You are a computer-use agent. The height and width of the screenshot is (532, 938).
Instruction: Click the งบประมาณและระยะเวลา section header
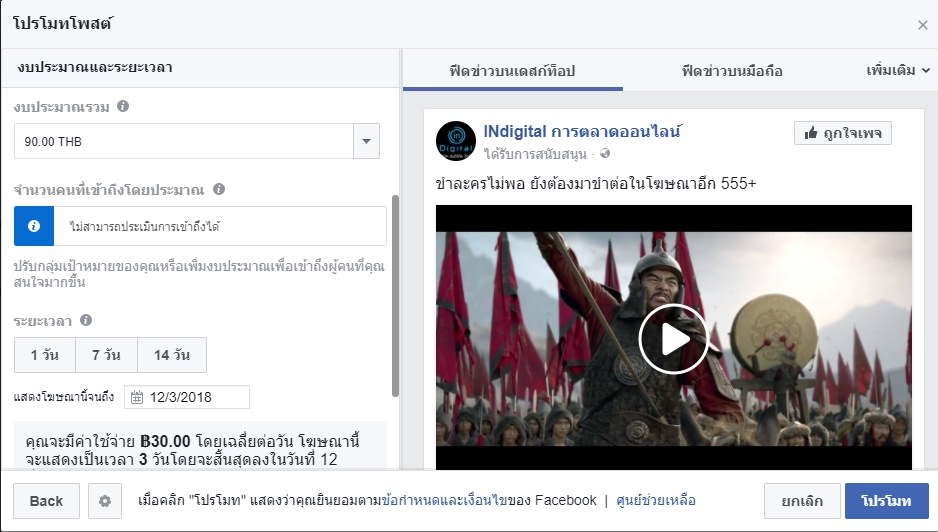pyautogui.click(x=95, y=67)
